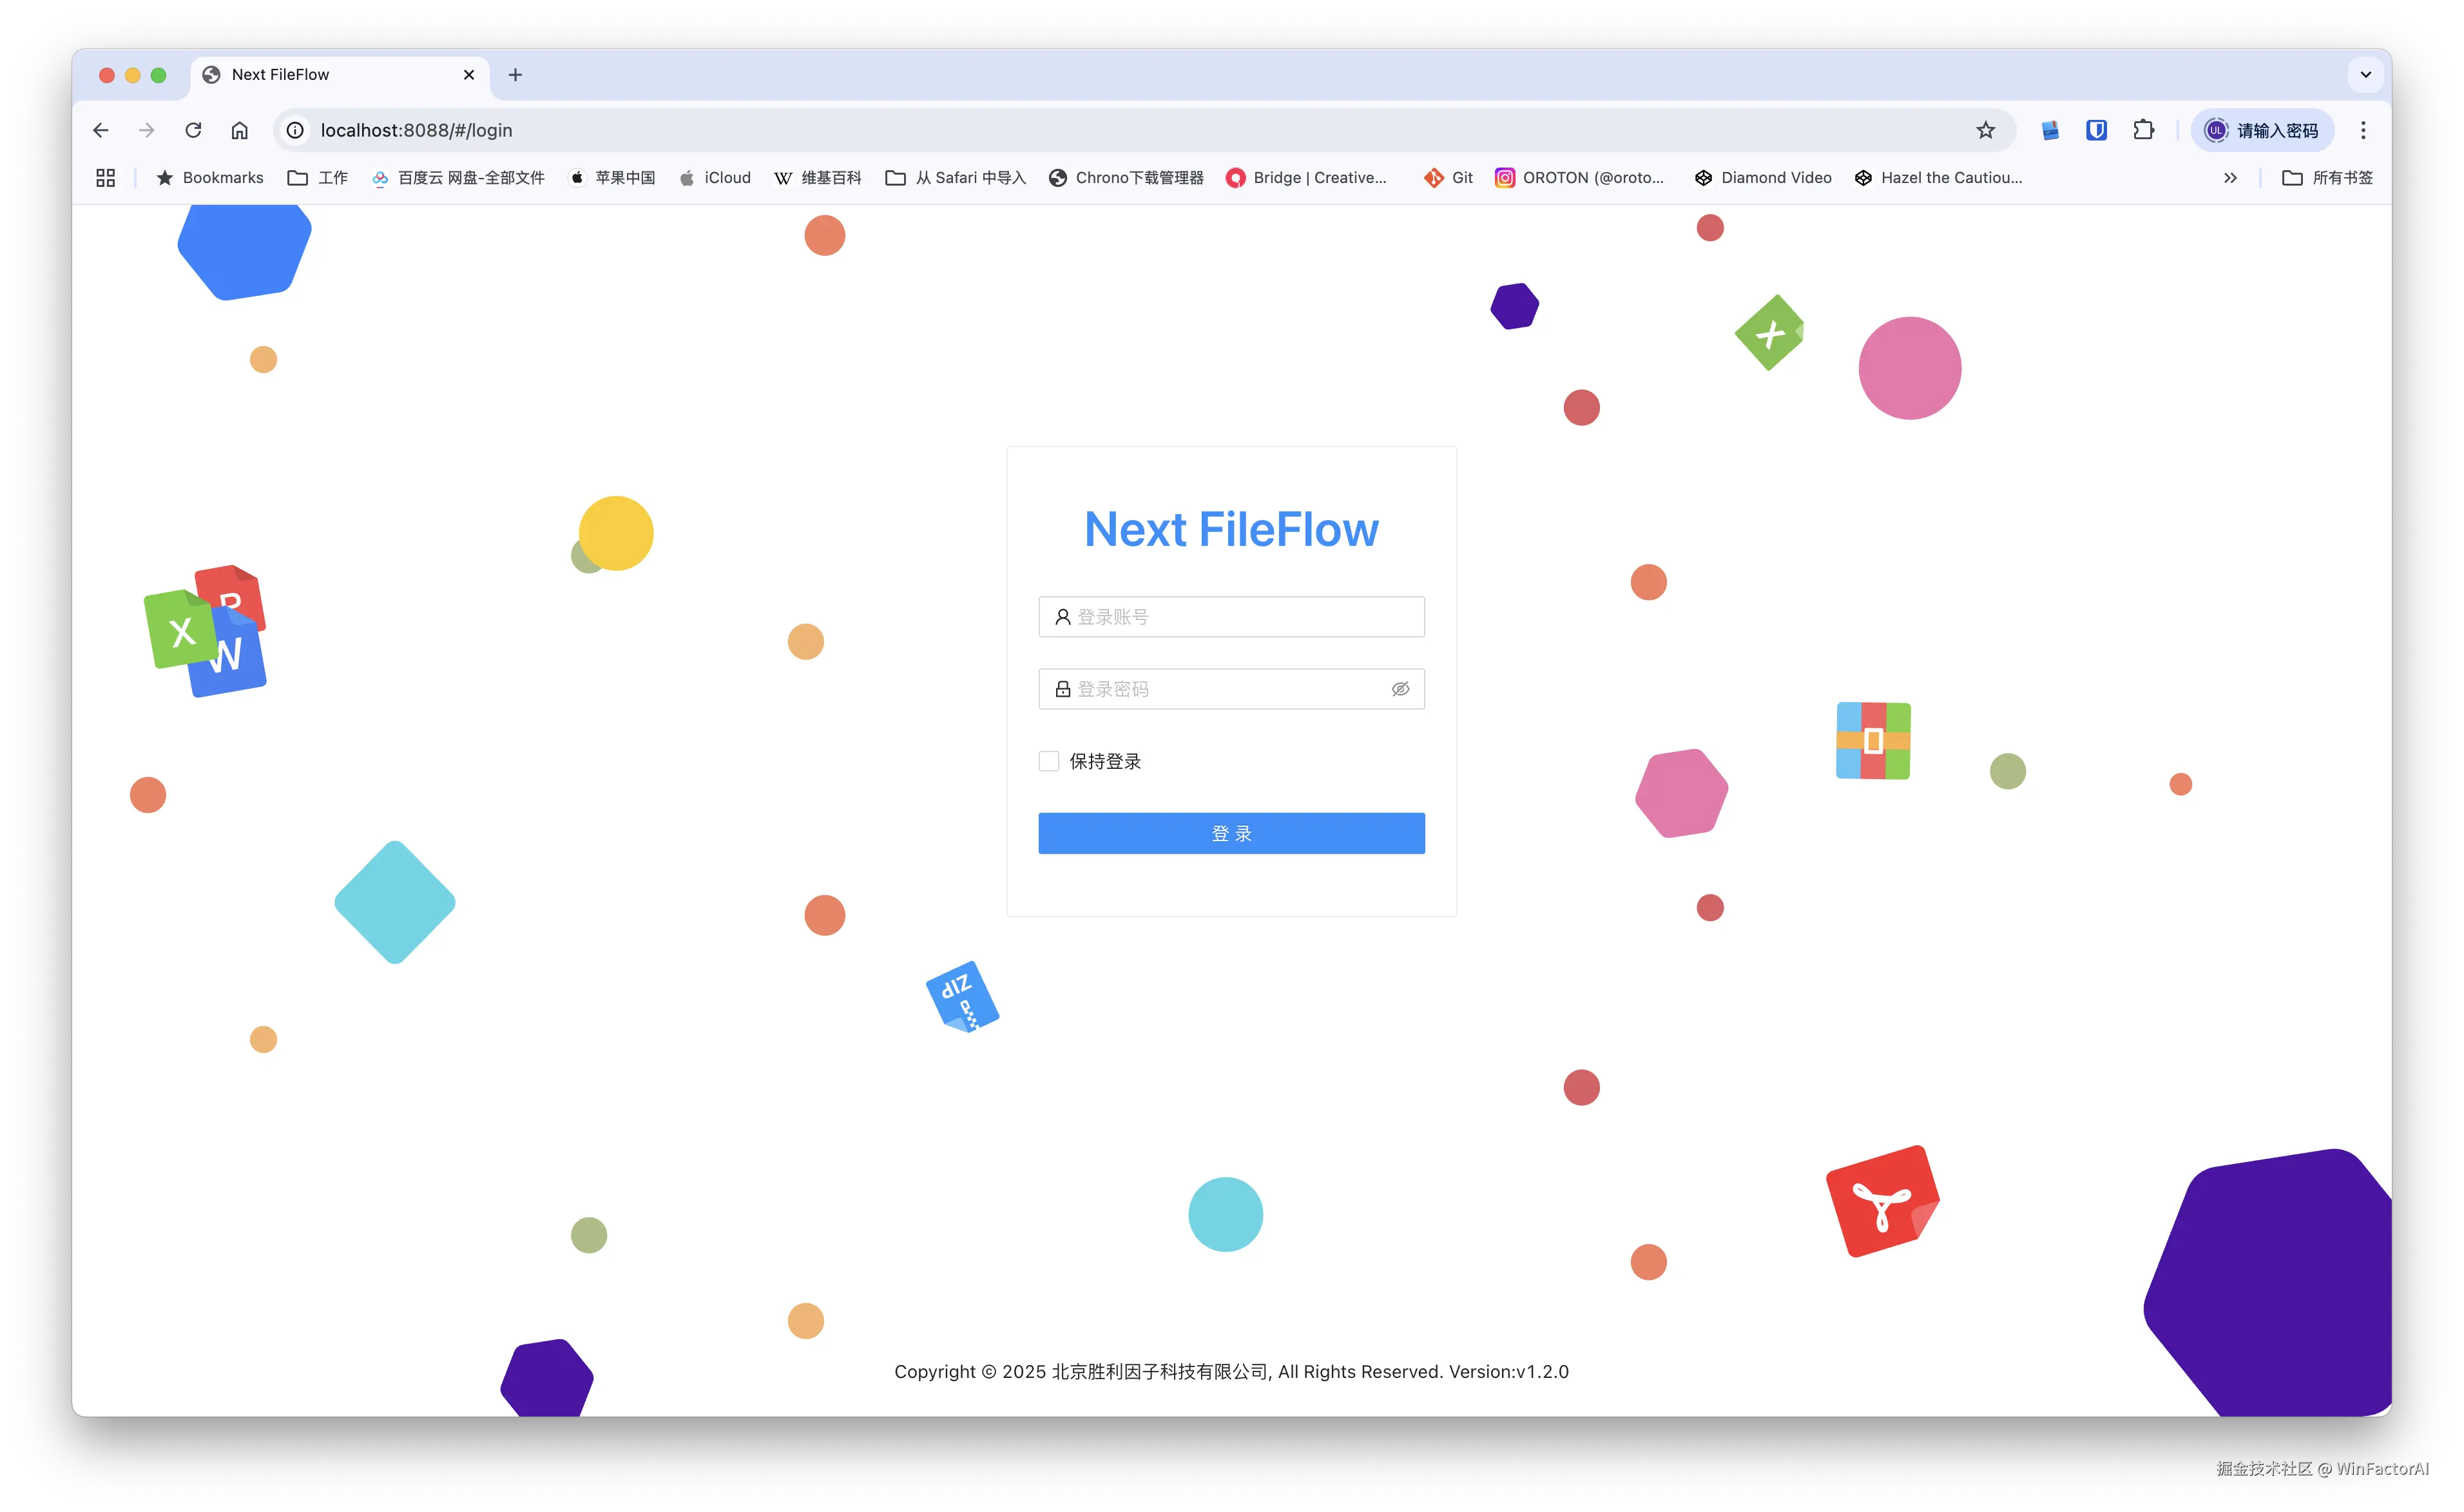
Task: Open the Chrome three-dot menu
Action: pyautogui.click(x=2364, y=130)
